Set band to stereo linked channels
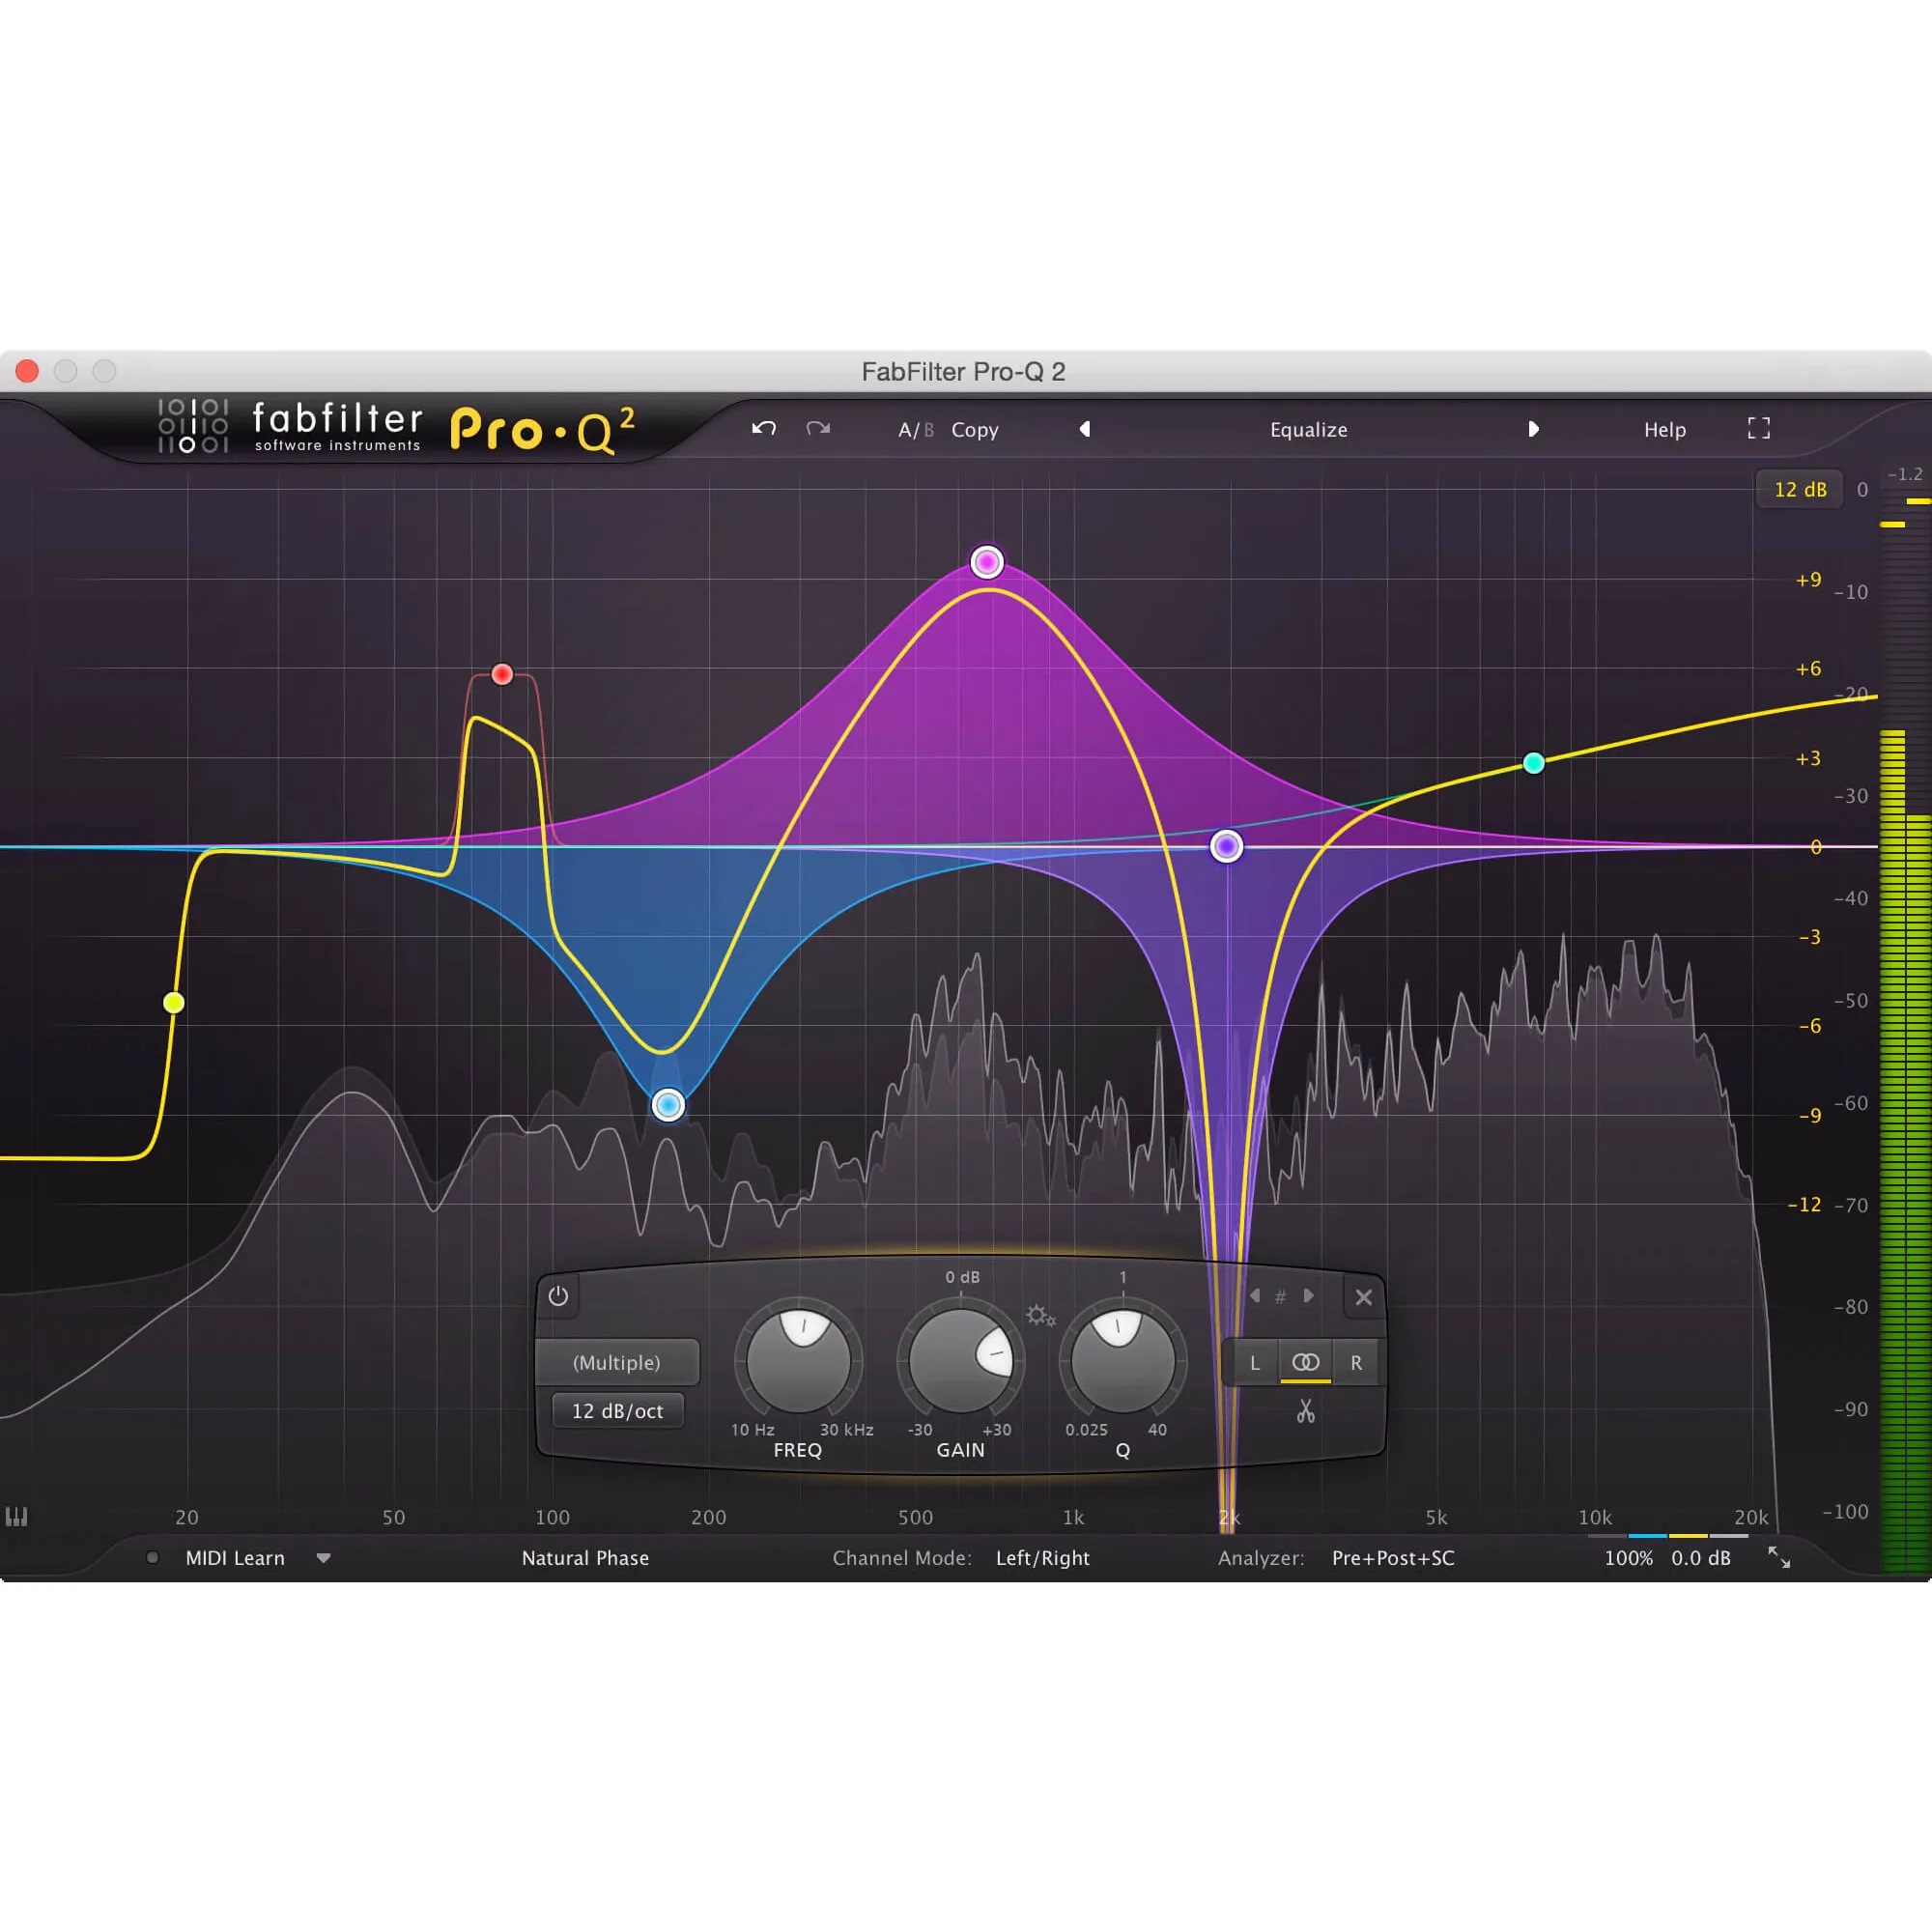The width and height of the screenshot is (1932, 1932). (x=1306, y=1363)
